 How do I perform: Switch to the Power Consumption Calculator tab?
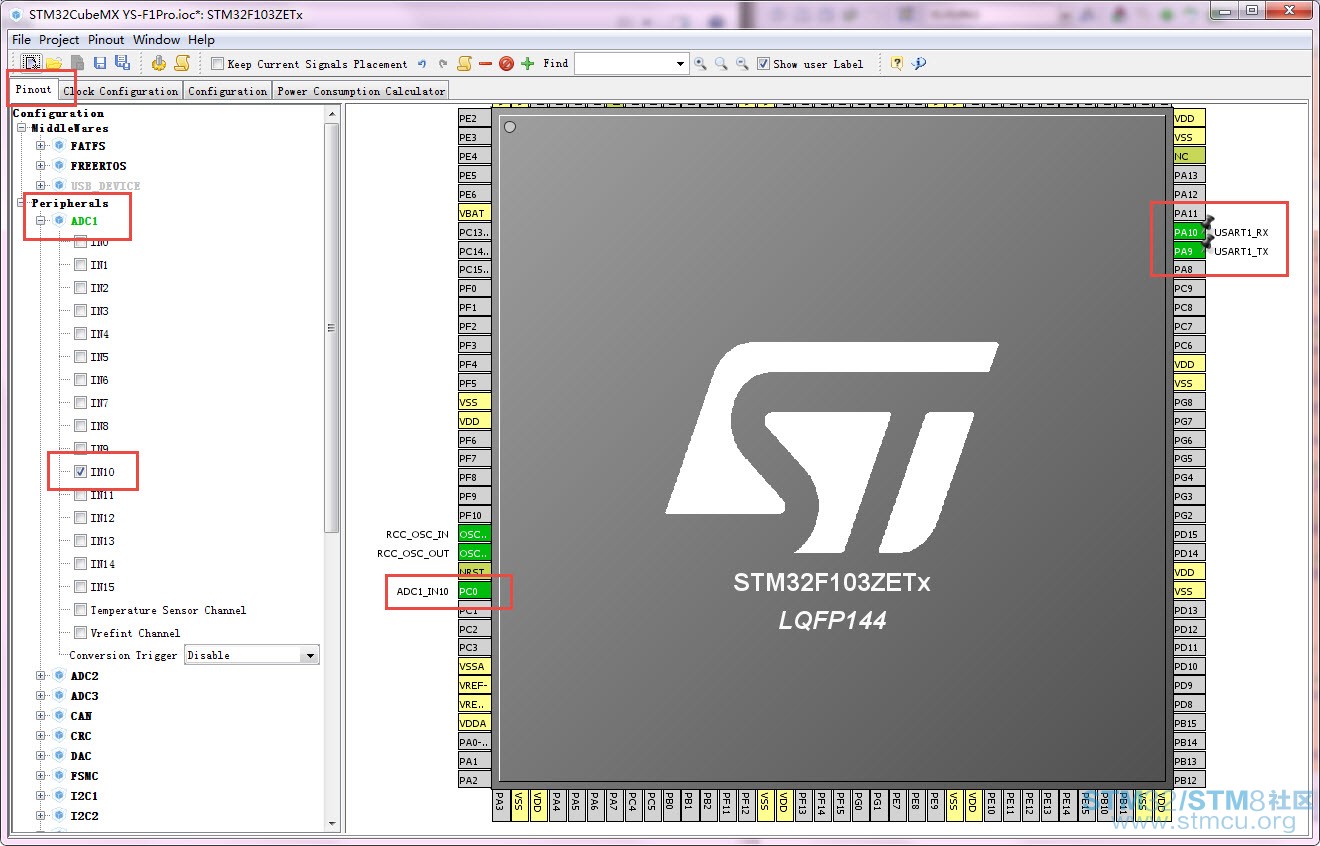click(x=361, y=91)
